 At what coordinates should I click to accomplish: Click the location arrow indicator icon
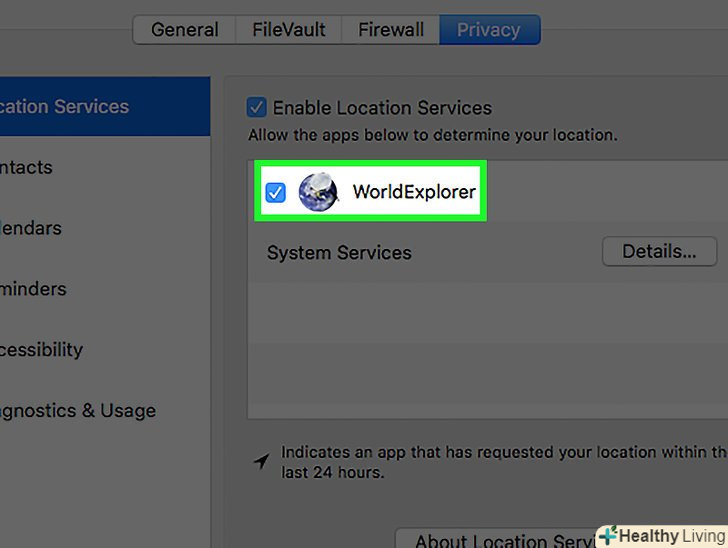click(x=261, y=461)
